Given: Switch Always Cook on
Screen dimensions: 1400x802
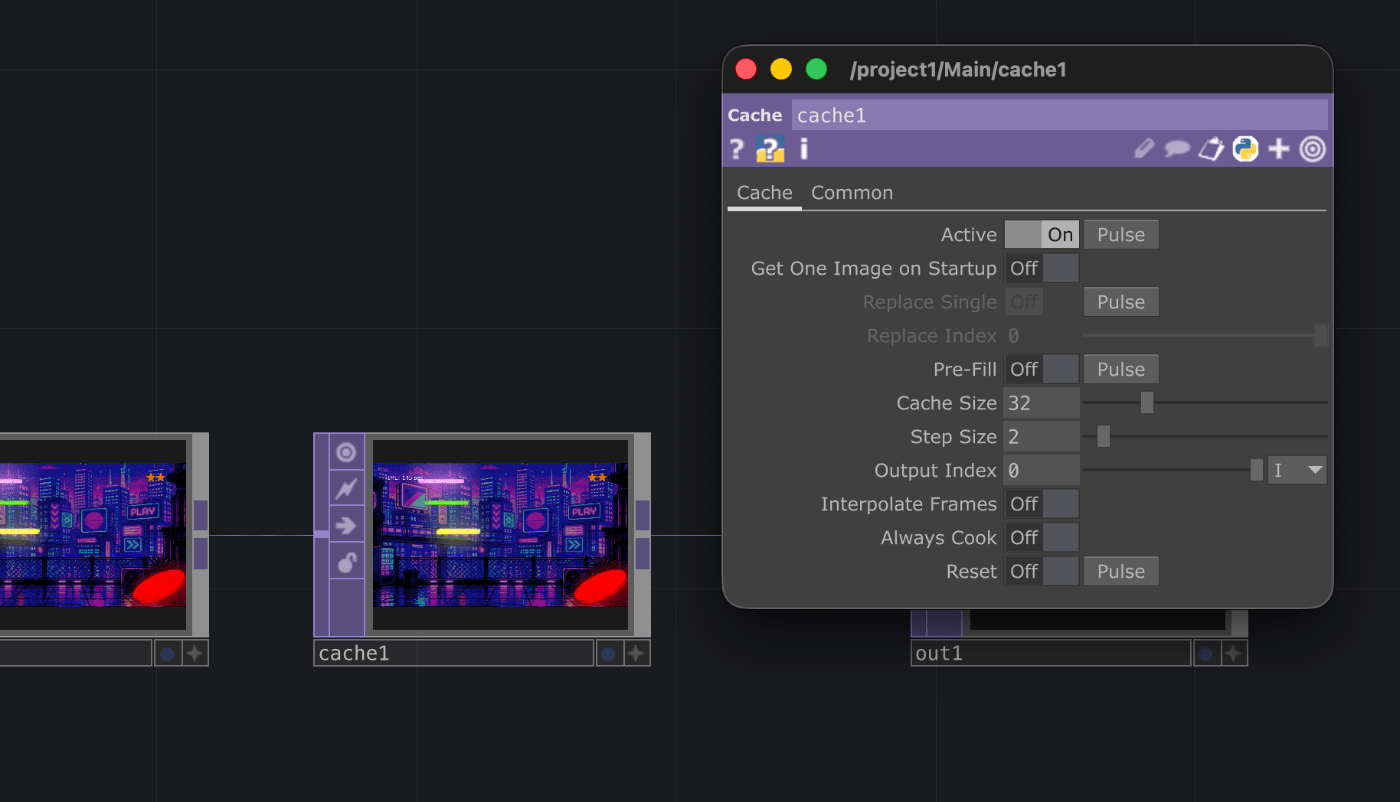Looking at the screenshot, I should (x=1041, y=538).
